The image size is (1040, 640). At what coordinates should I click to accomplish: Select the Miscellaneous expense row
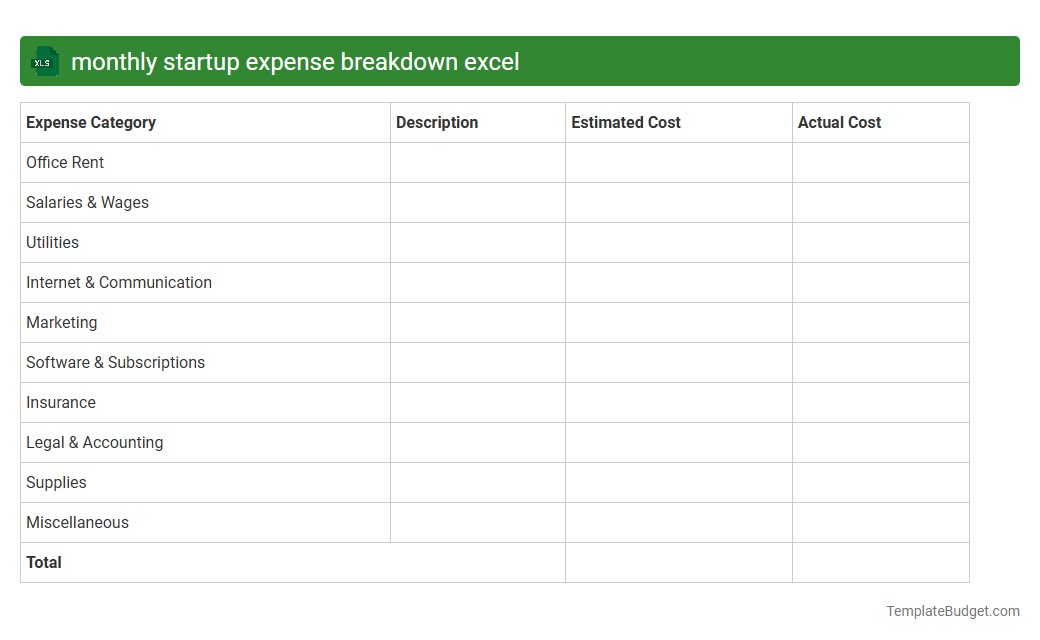point(77,522)
